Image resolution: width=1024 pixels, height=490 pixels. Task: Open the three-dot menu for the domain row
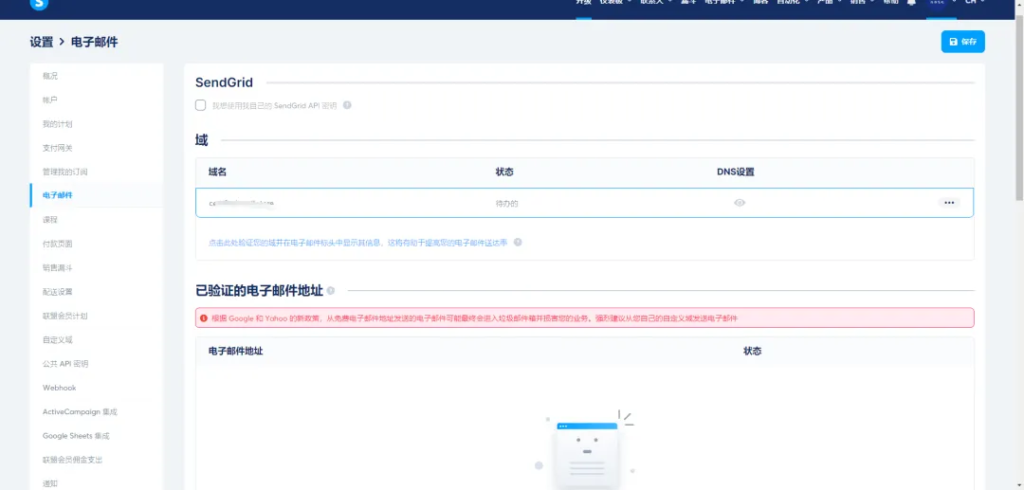click(949, 203)
